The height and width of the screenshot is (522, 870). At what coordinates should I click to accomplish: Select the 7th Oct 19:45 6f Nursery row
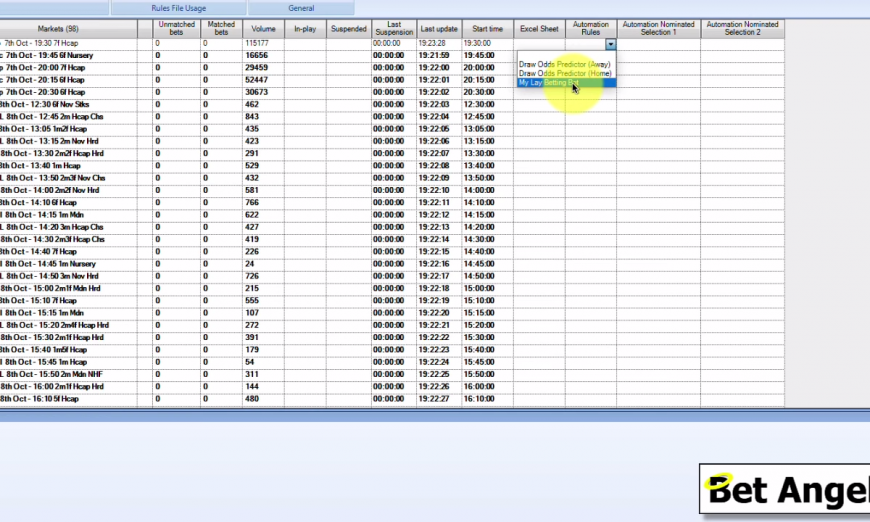click(x=48, y=55)
